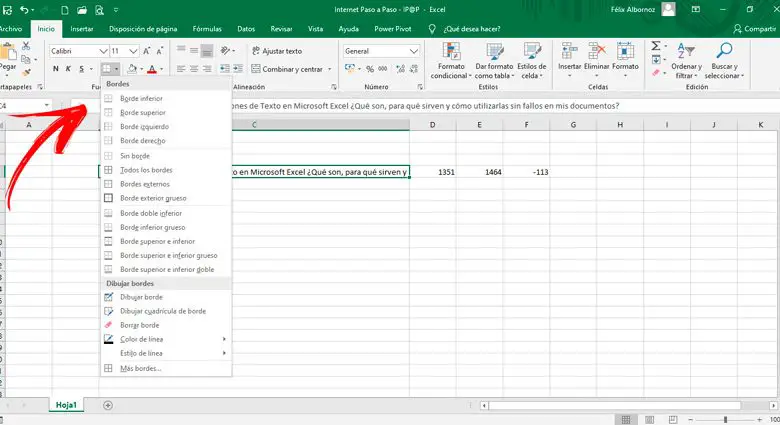Screen dimensions: 780x425
Task: Select the Hoja1 sheet tab
Action: pos(66,405)
